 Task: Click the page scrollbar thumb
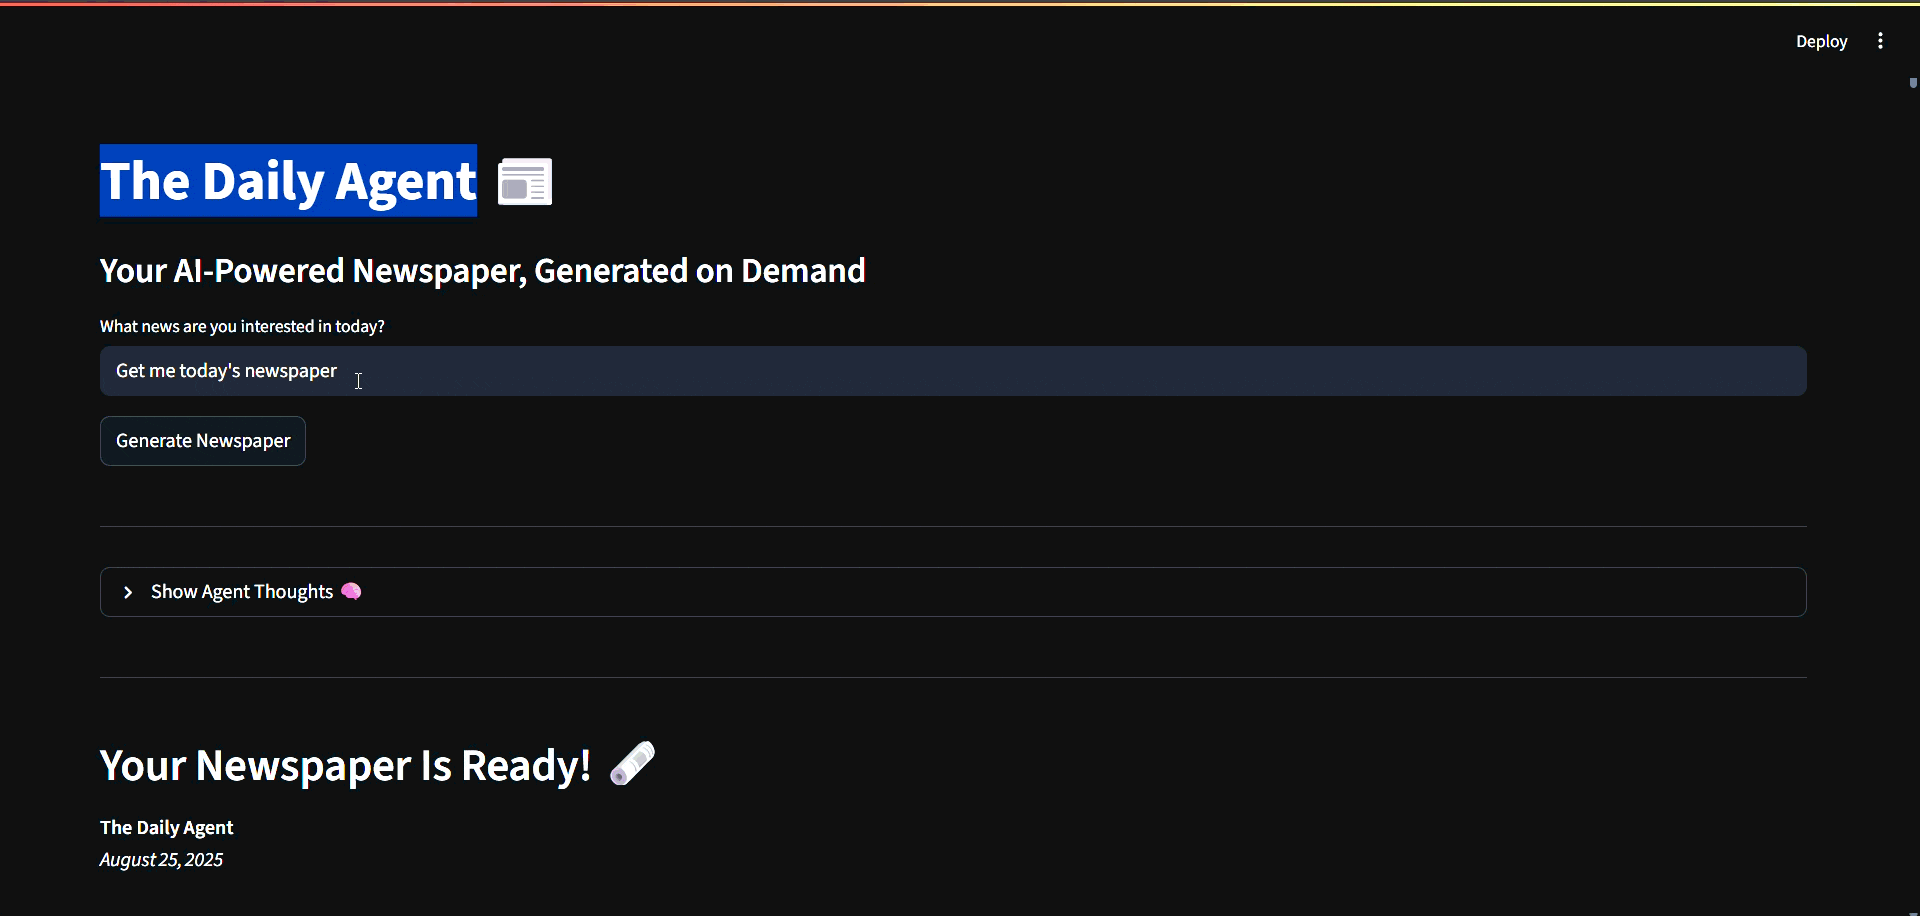pos(1913,84)
